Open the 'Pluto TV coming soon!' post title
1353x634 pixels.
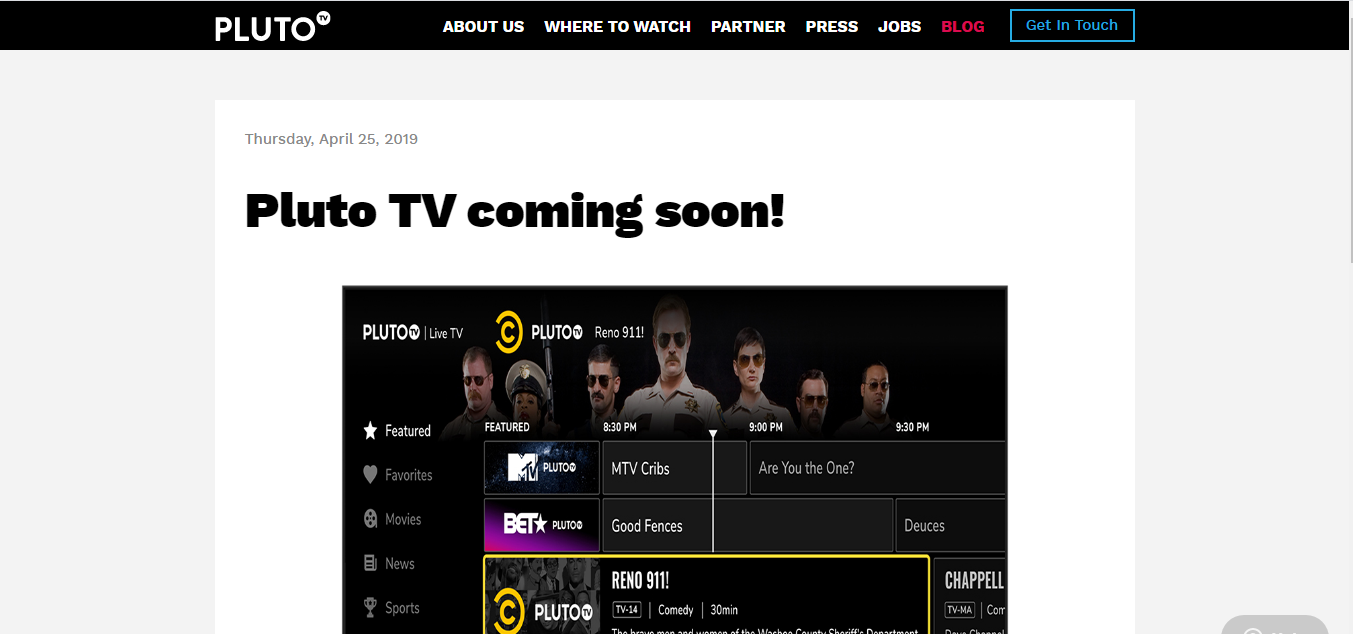(x=515, y=211)
